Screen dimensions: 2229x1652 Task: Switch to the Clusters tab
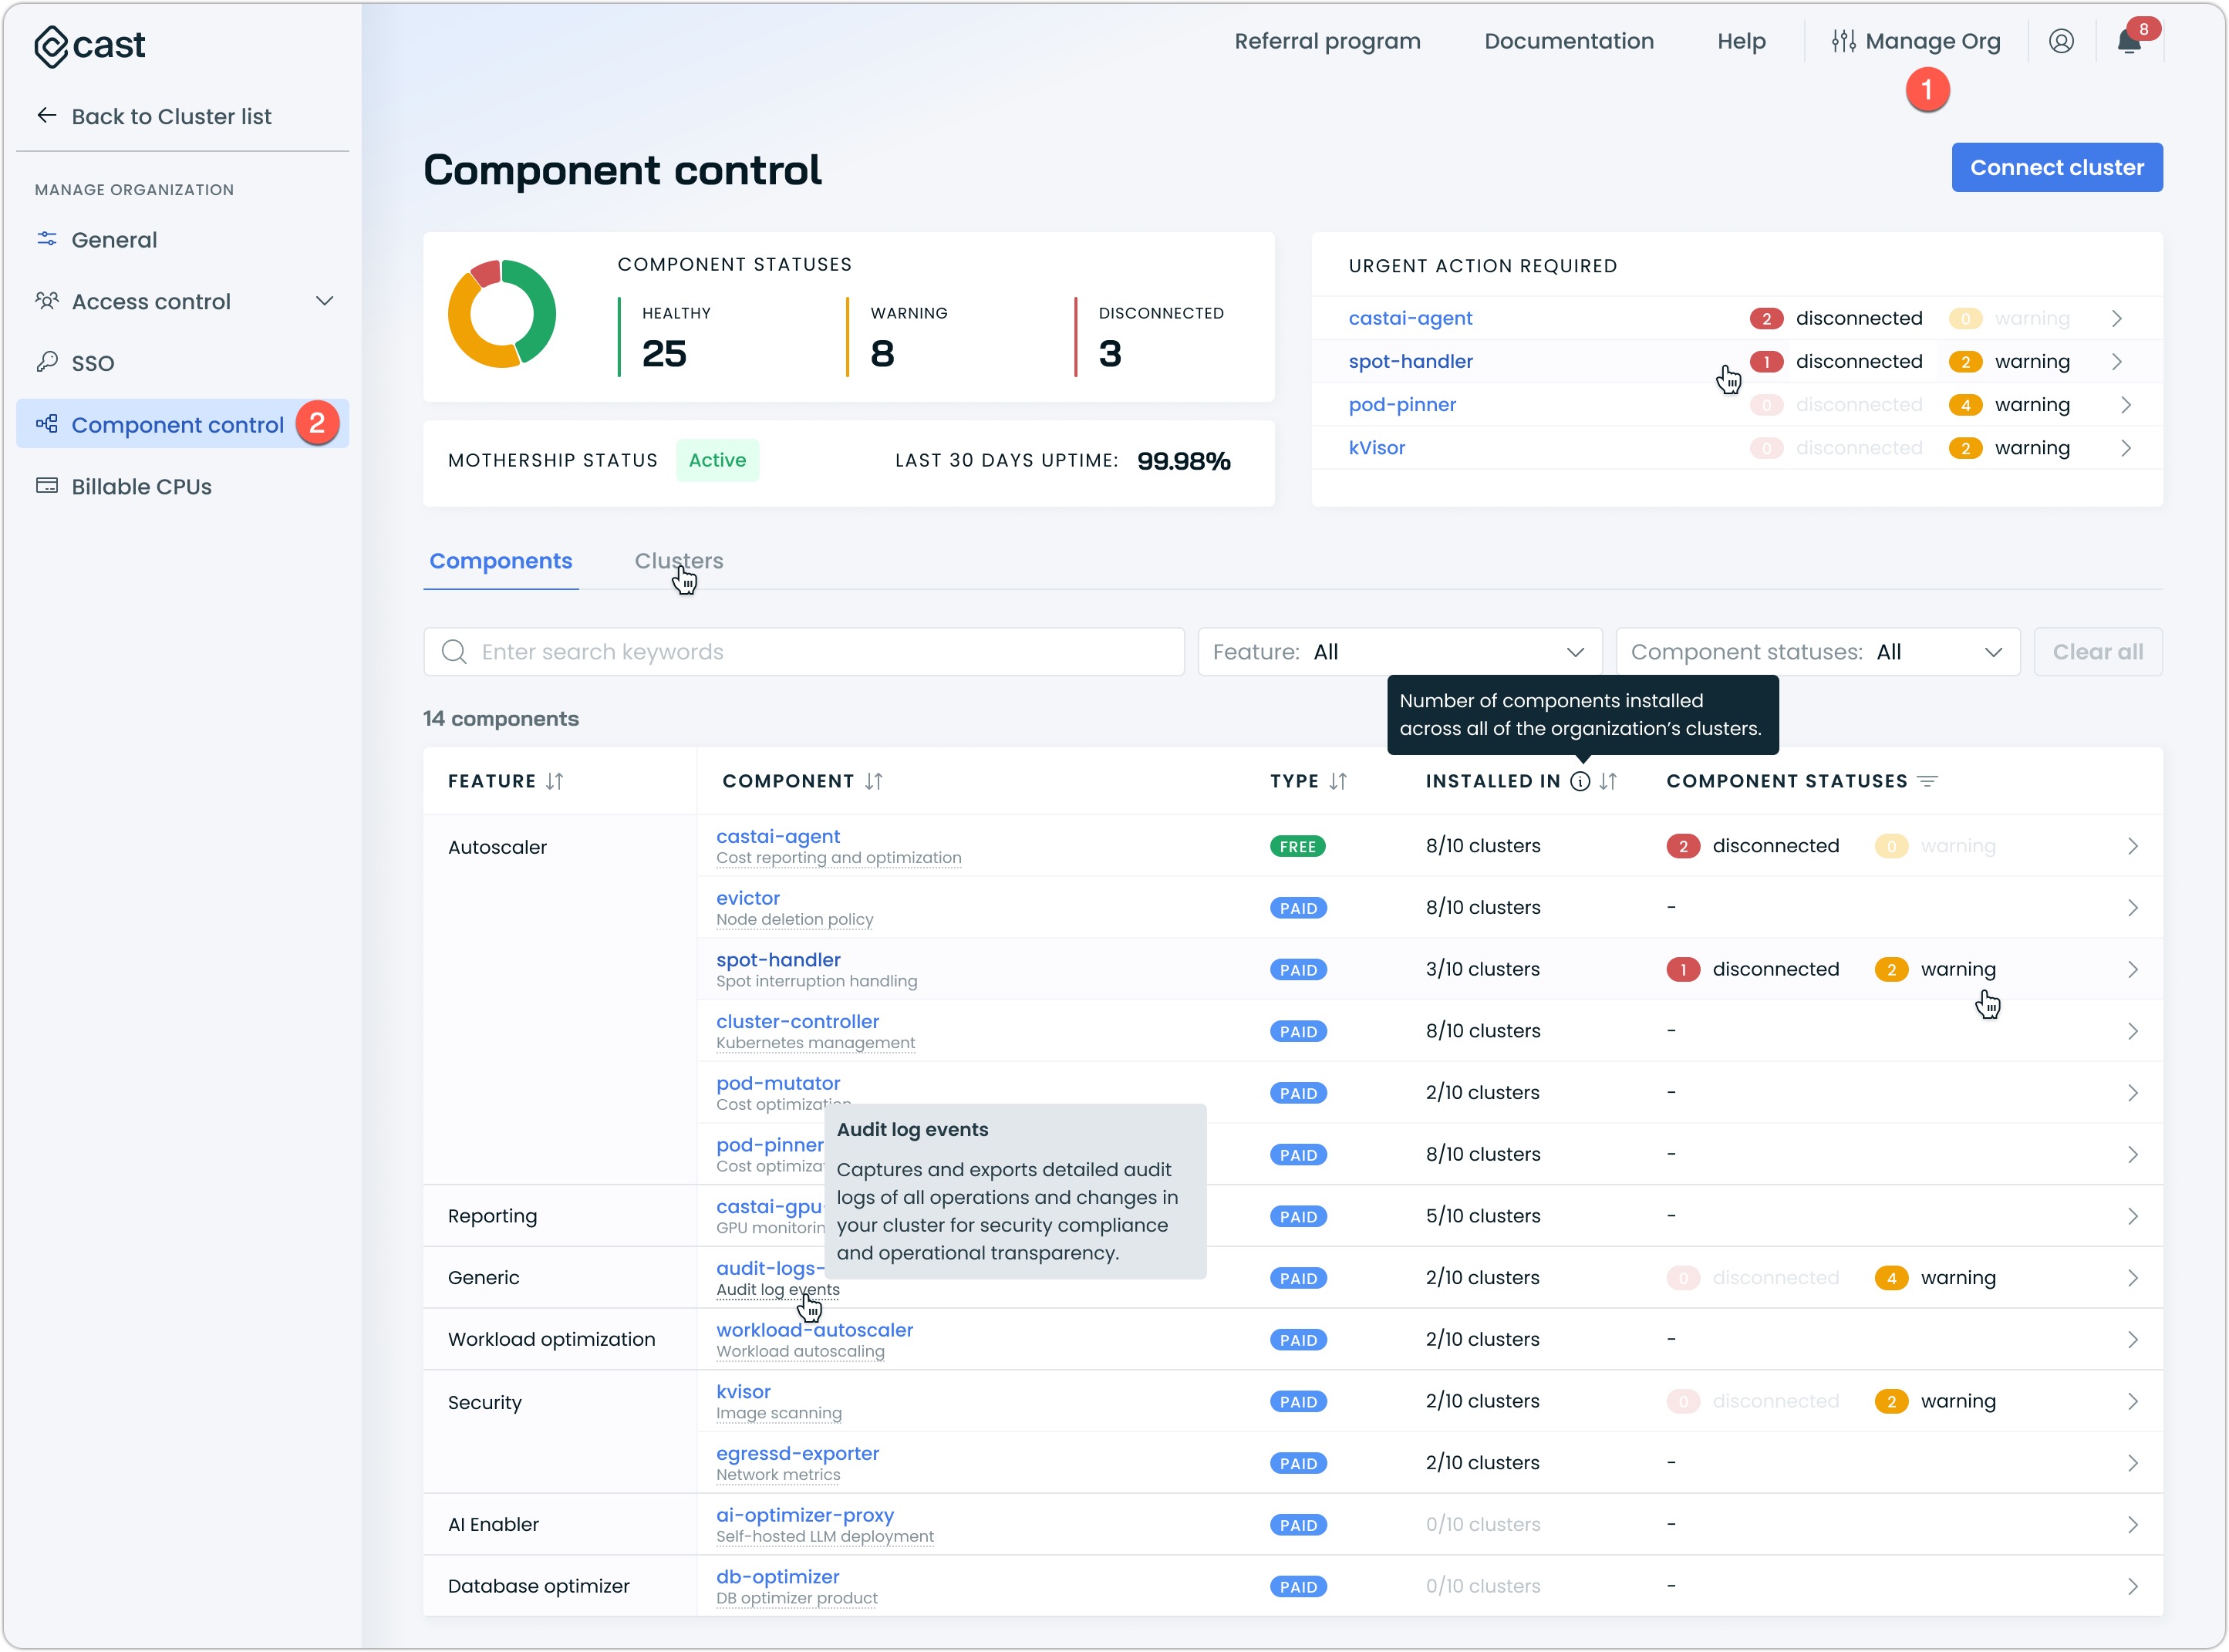pyautogui.click(x=678, y=561)
